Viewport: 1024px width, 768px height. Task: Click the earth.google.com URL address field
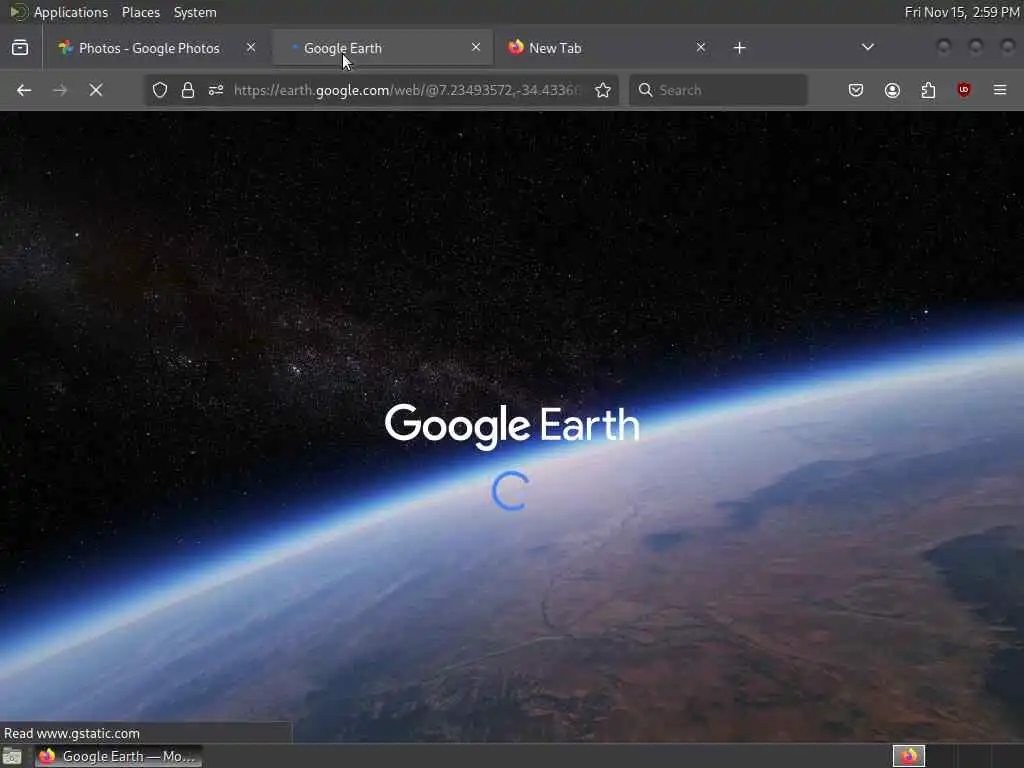(x=406, y=90)
